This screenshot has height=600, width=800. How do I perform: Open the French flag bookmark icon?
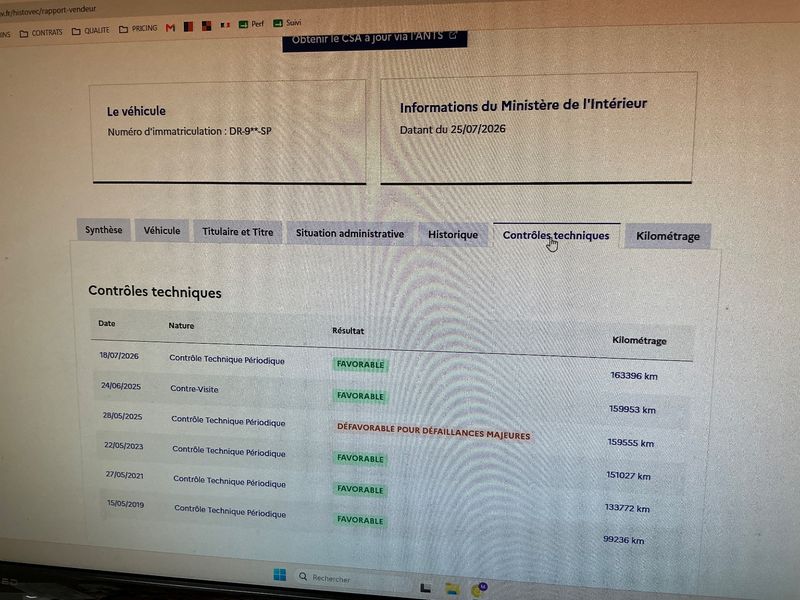[225, 24]
